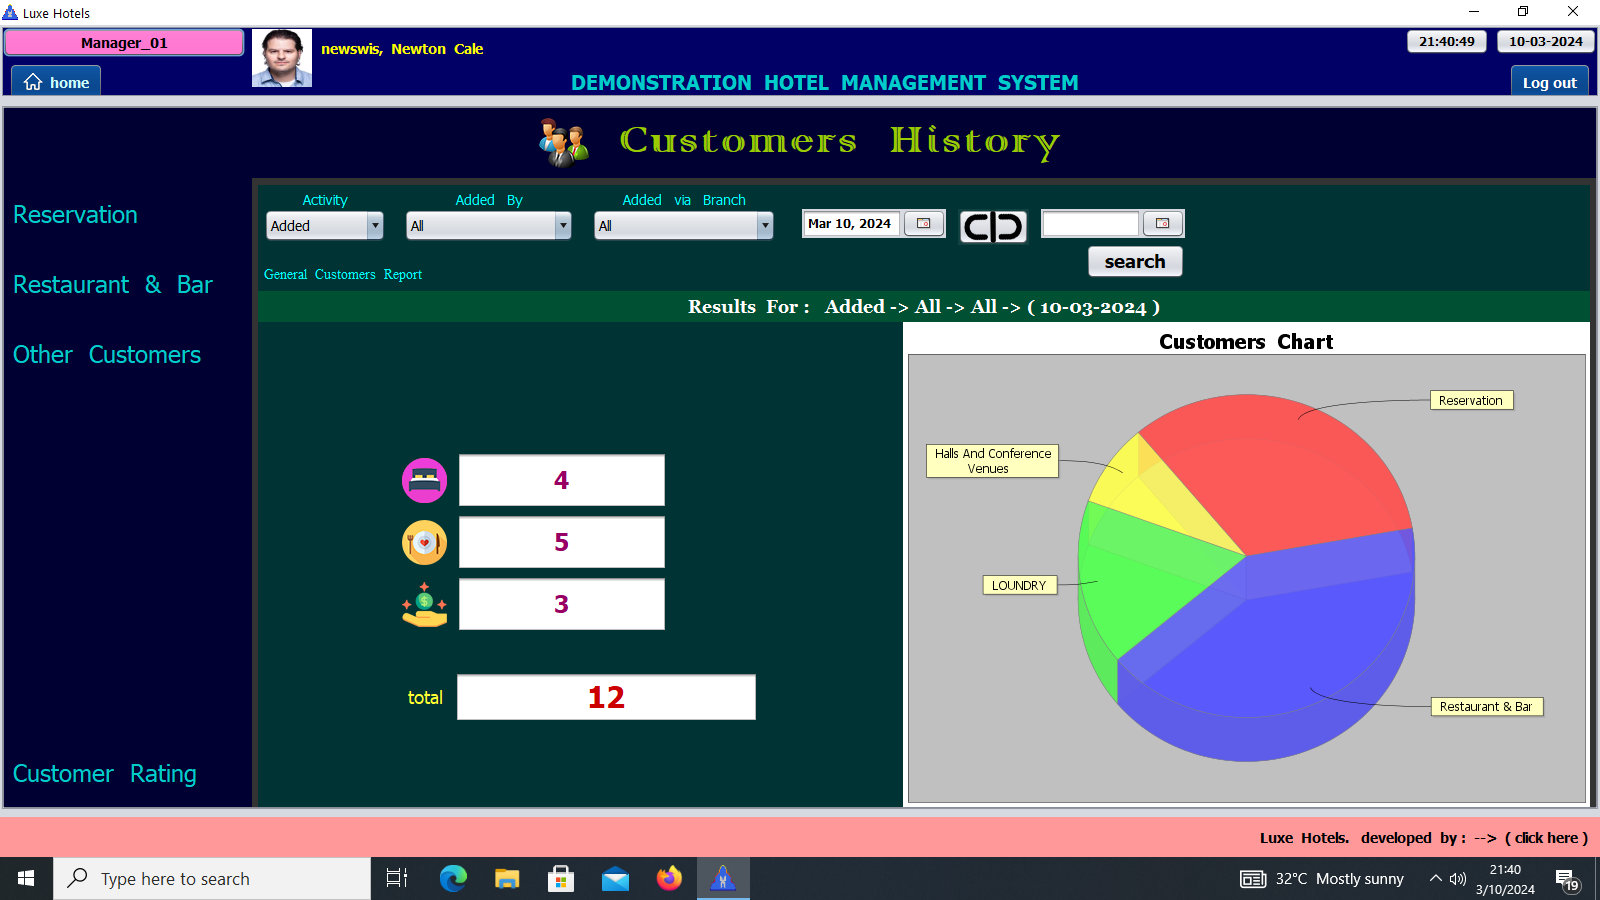This screenshot has height=900, width=1600.
Task: Open General Customers Report link
Action: pos(343,275)
